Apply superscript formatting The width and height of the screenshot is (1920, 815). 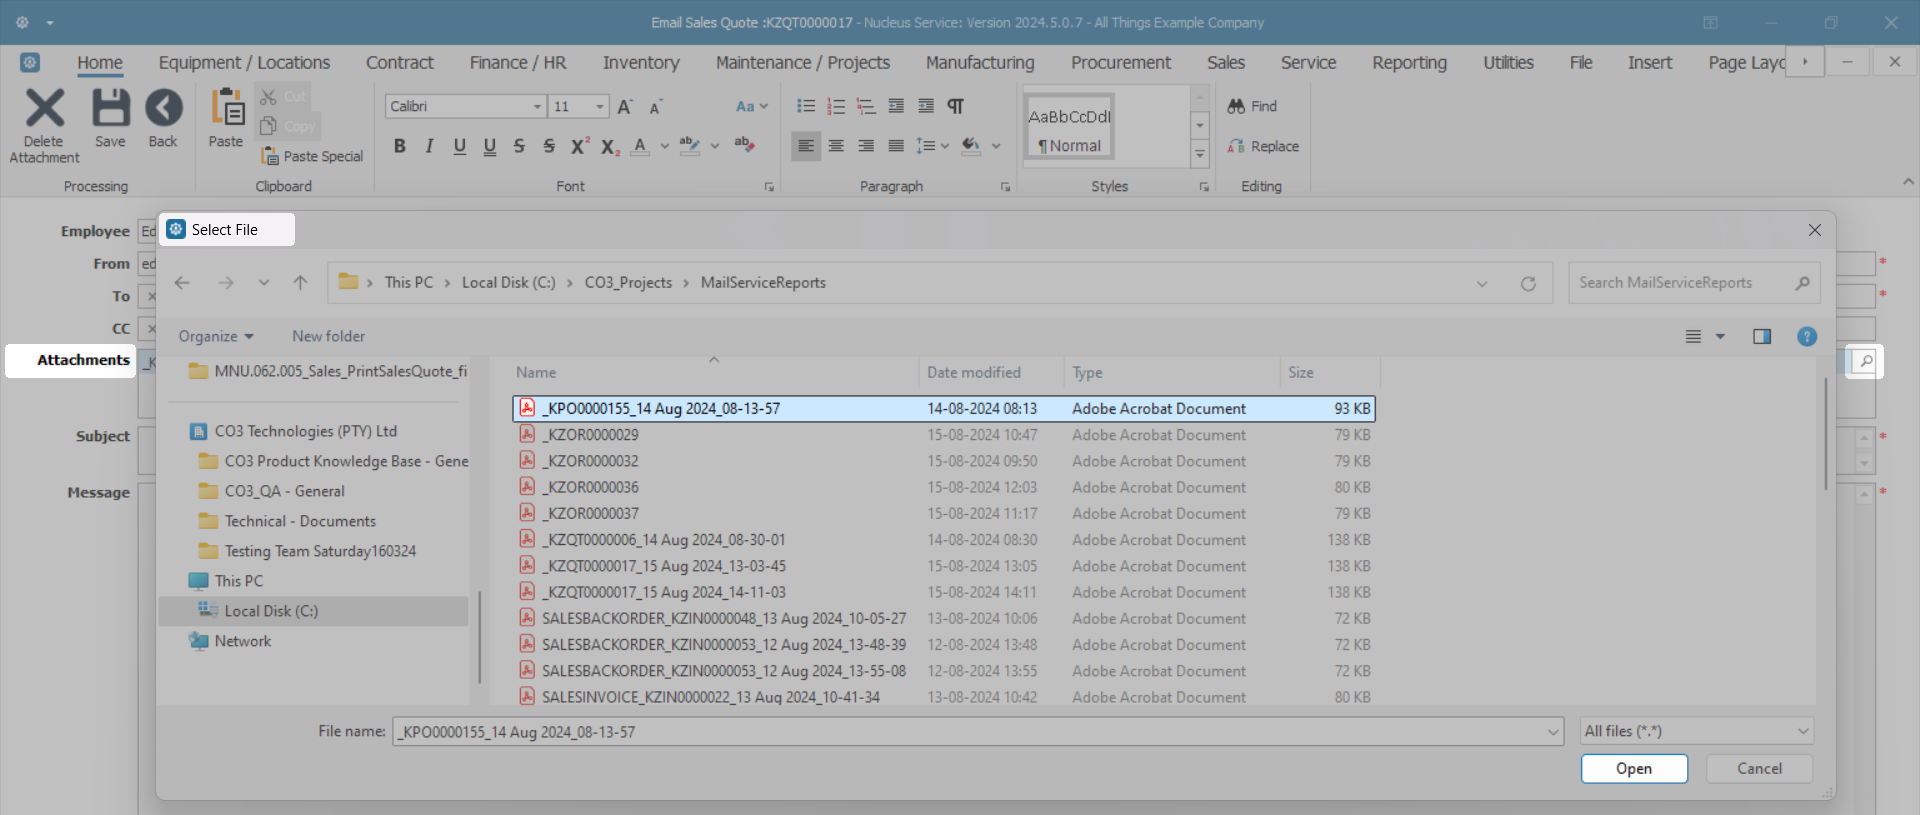point(579,146)
